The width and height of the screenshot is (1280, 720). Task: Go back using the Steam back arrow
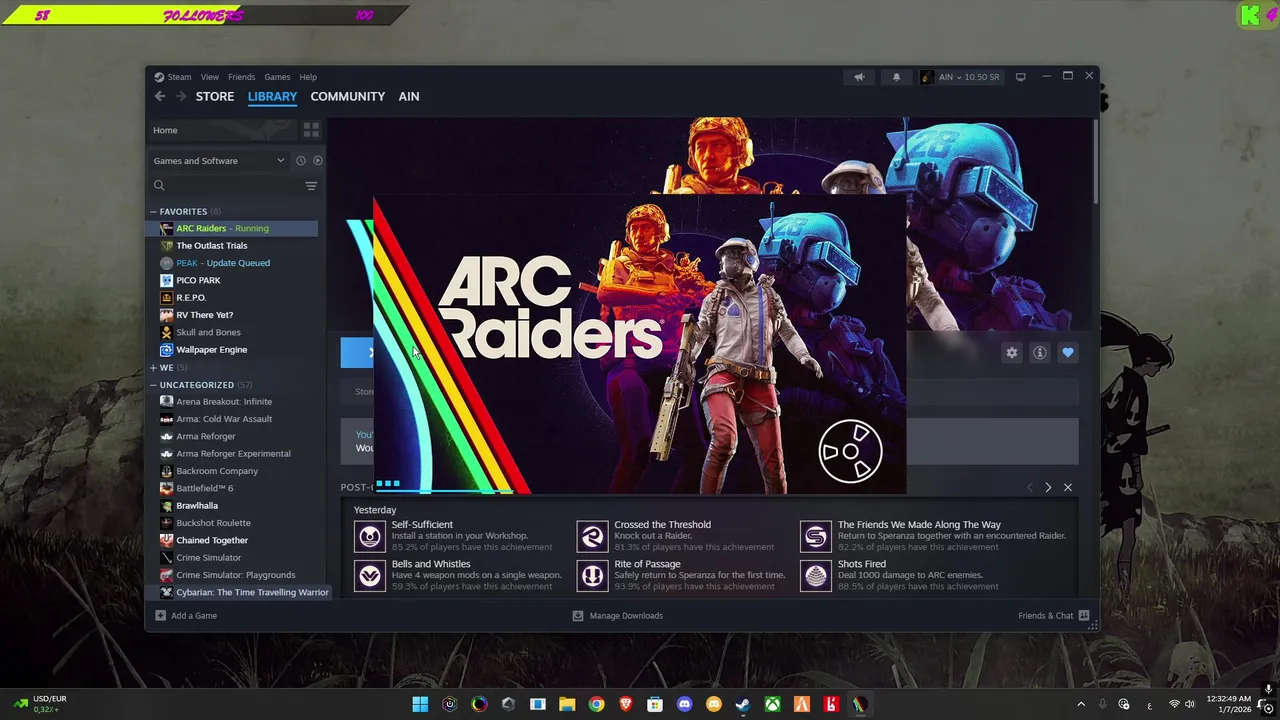pos(160,96)
